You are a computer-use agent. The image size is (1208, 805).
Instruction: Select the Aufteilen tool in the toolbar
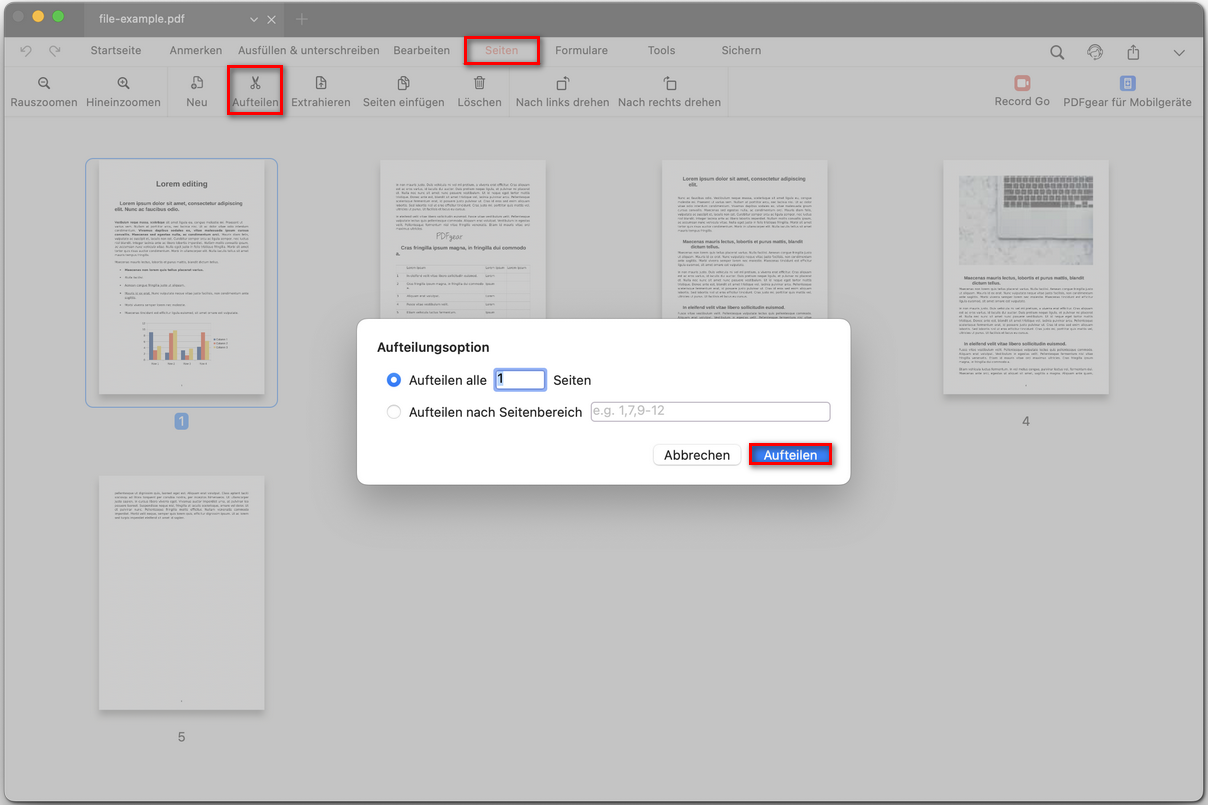pos(254,90)
